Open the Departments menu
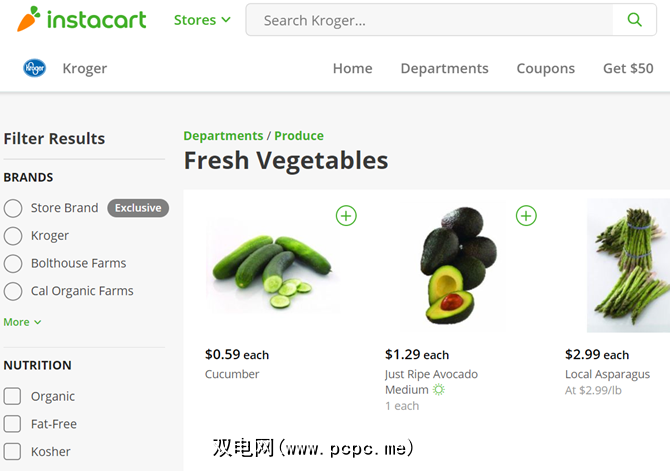 point(444,68)
